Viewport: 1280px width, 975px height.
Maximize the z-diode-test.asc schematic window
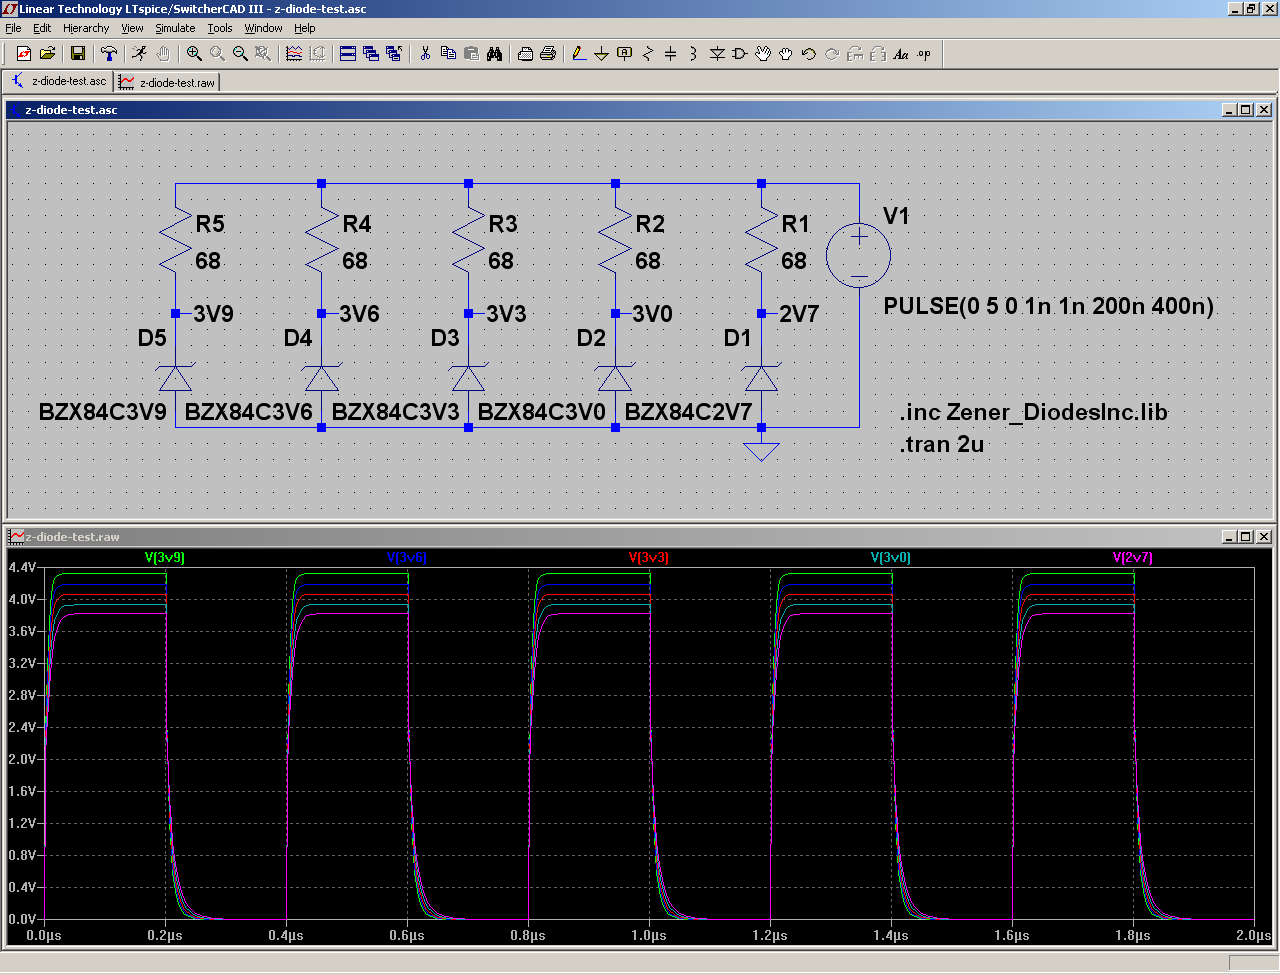click(x=1245, y=110)
